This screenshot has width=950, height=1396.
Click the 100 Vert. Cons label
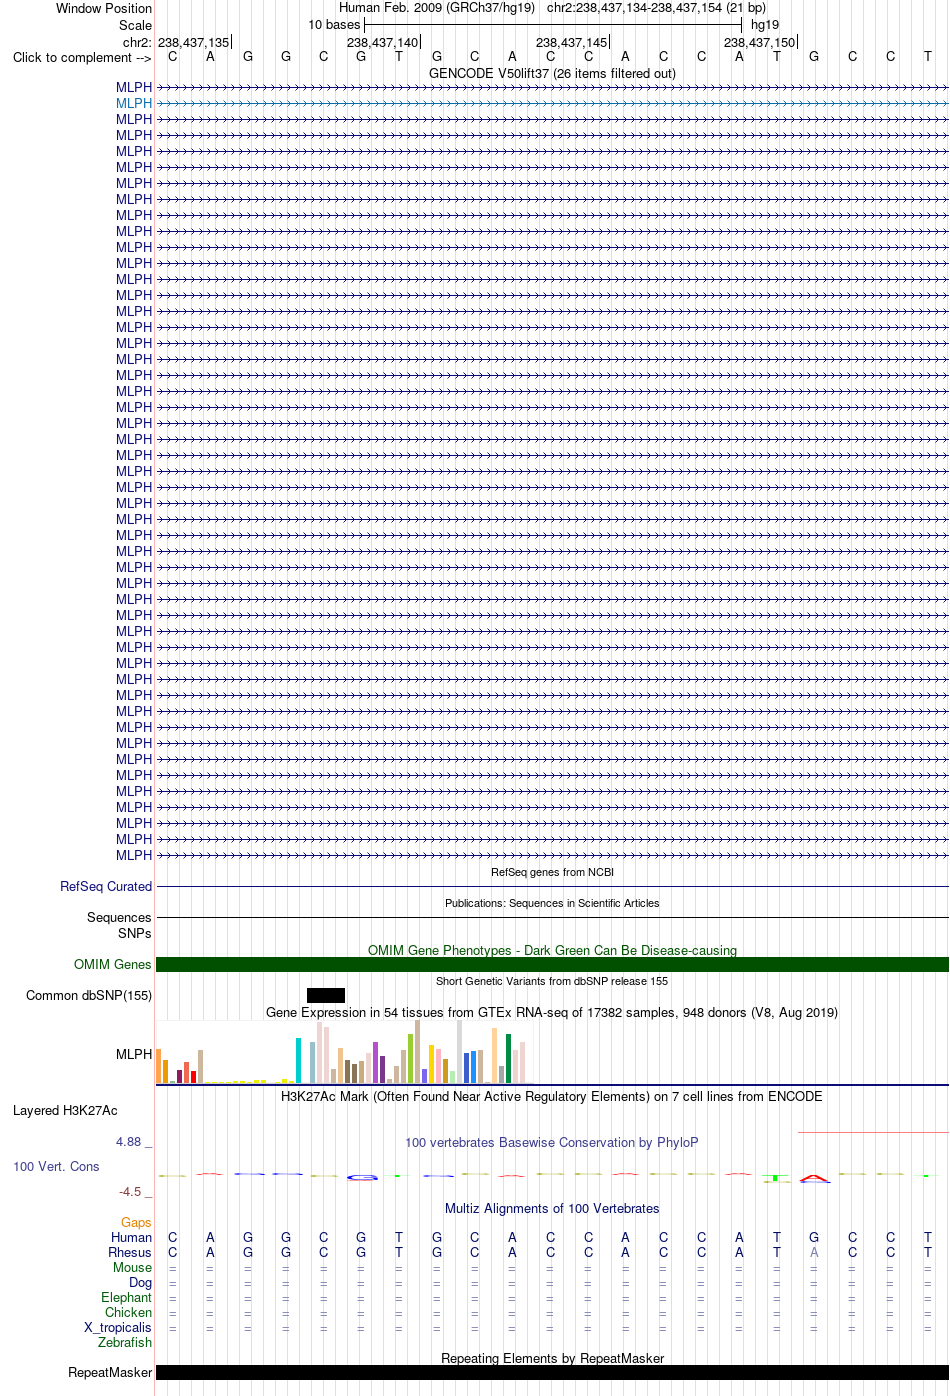(x=56, y=1166)
